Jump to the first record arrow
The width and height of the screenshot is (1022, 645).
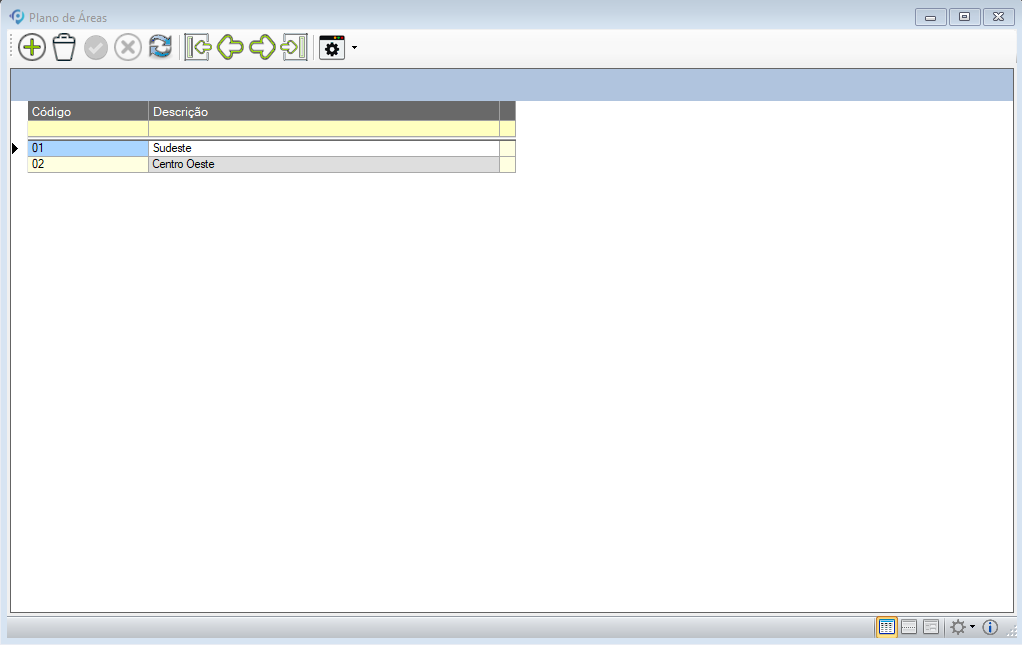coord(198,47)
